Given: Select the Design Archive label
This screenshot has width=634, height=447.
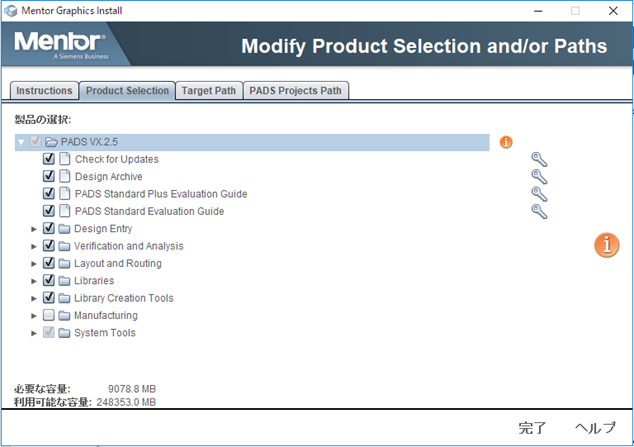Looking at the screenshot, I should tap(109, 177).
